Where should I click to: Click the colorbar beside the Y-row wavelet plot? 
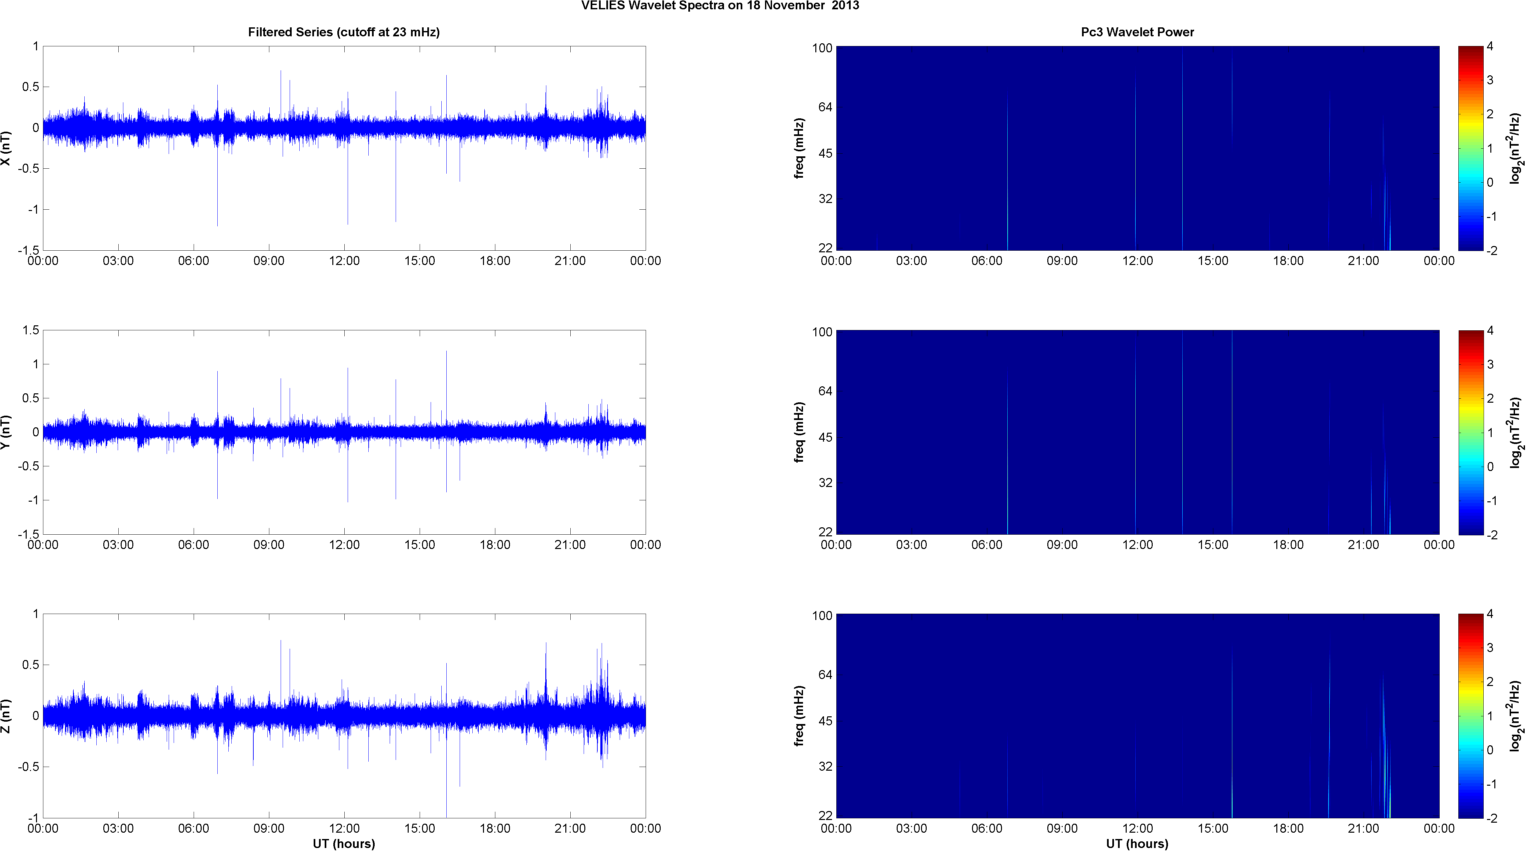[1470, 432]
